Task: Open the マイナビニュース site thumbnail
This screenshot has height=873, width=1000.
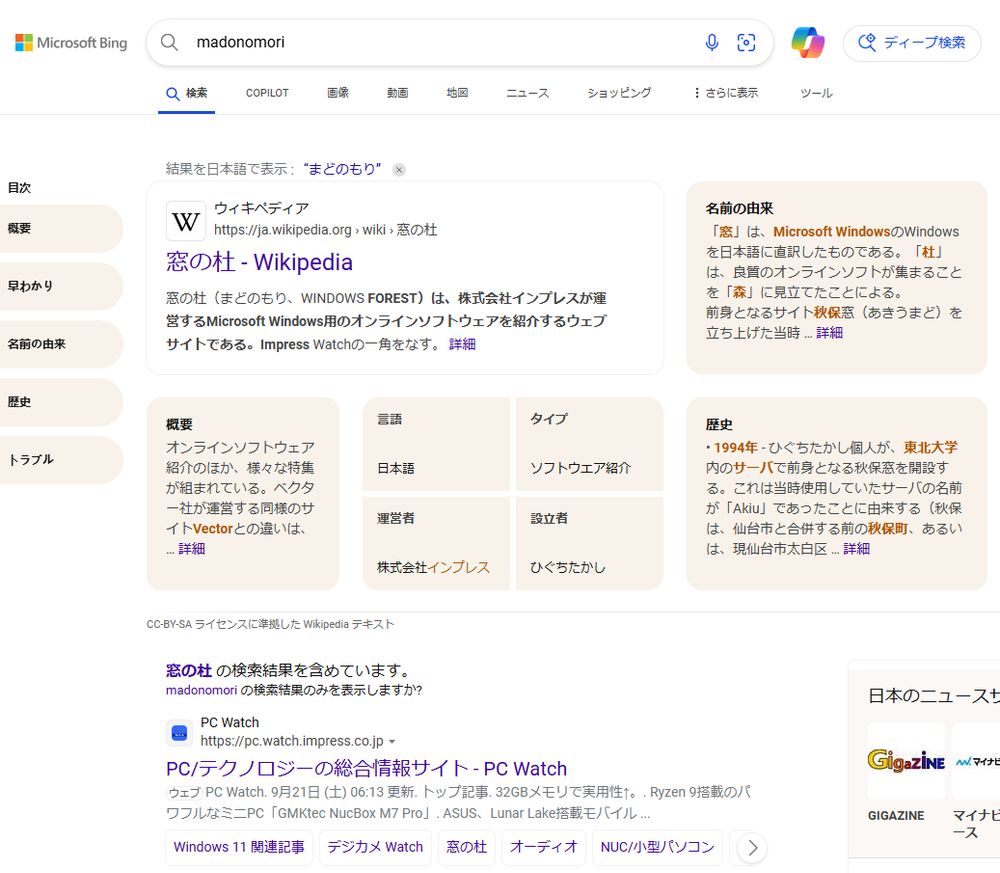Action: (x=976, y=761)
